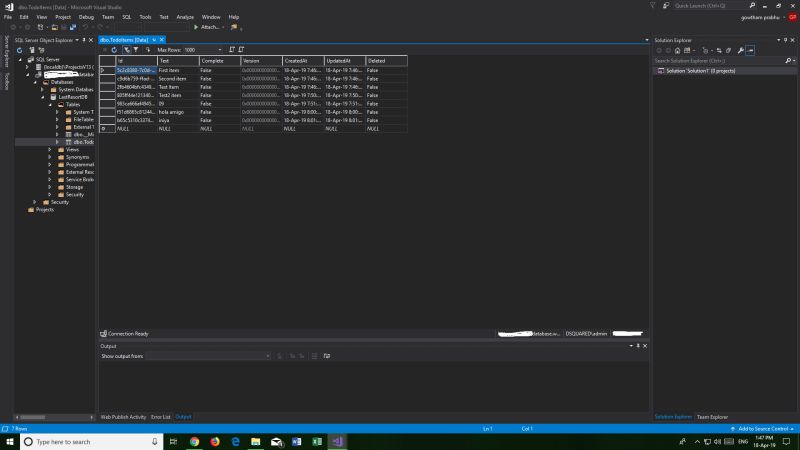Click the notifications flag icon in title bar

pyautogui.click(x=653, y=6)
